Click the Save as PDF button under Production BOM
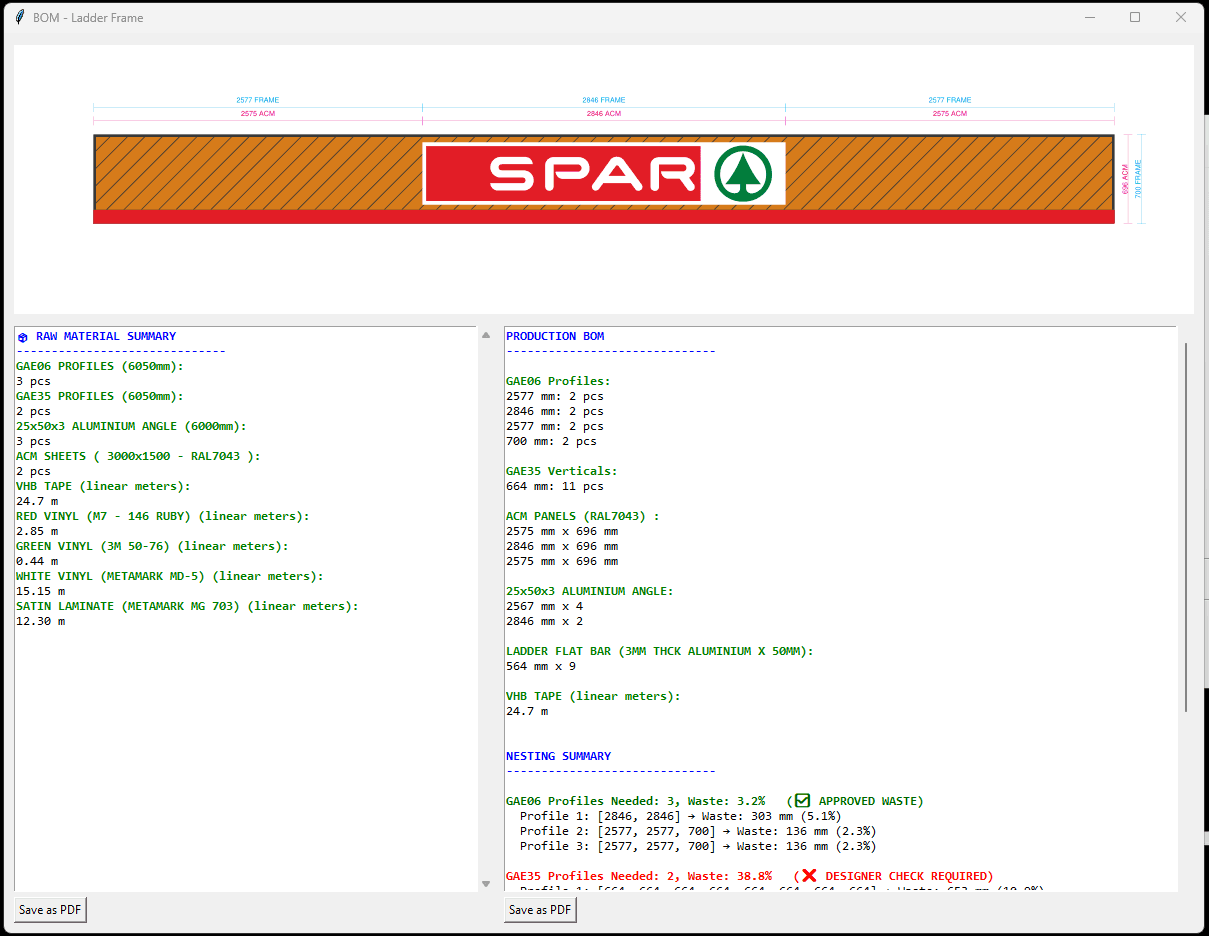Screen dimensions: 1209x936 click(x=540, y=909)
